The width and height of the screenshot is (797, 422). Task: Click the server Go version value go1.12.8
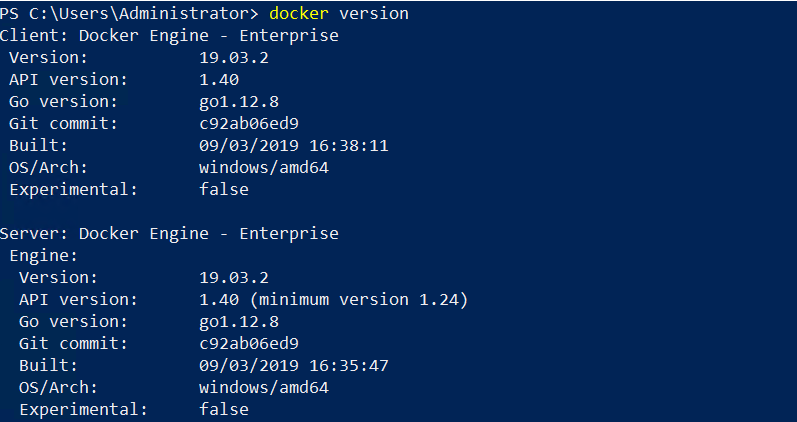click(239, 321)
